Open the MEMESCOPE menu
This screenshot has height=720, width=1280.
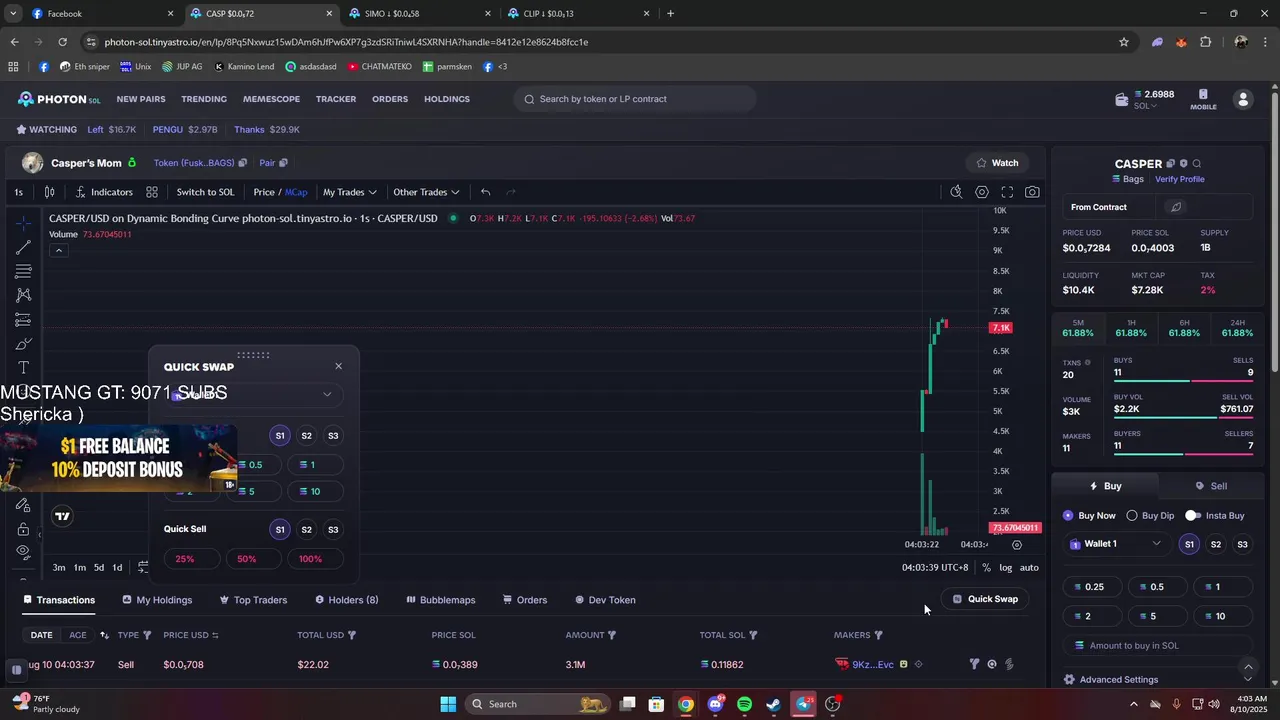point(271,99)
